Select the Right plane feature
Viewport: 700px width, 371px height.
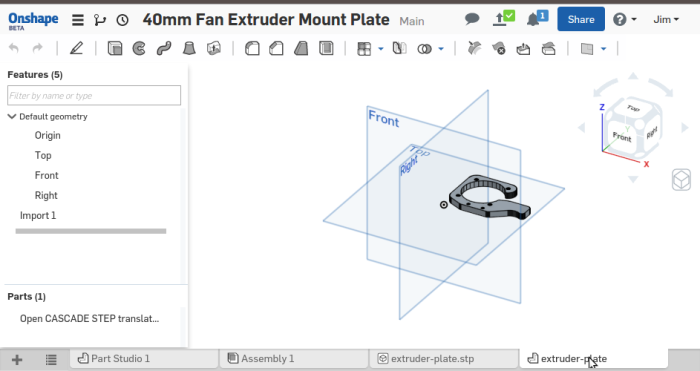click(46, 196)
